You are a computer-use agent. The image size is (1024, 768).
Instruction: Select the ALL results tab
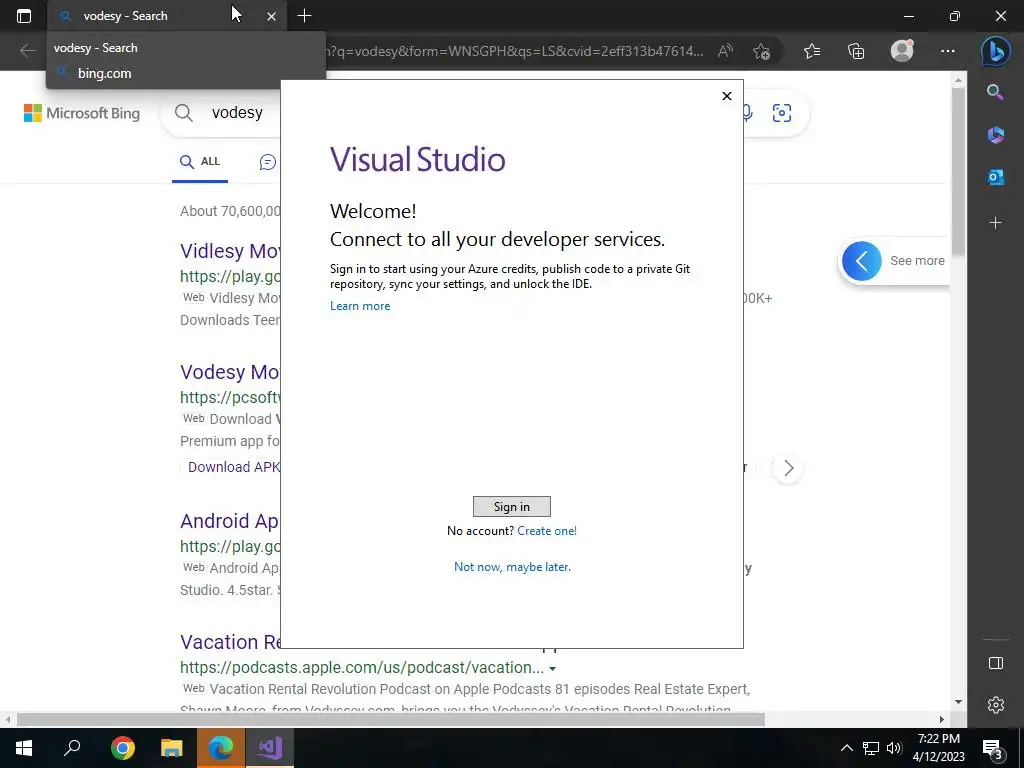coord(200,161)
